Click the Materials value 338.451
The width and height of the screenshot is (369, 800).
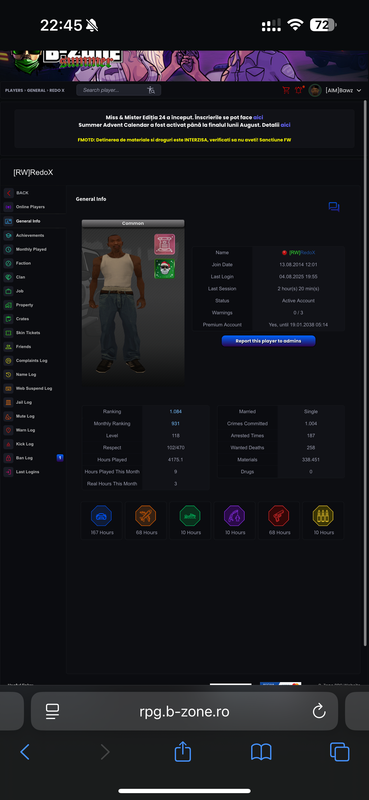point(311,460)
